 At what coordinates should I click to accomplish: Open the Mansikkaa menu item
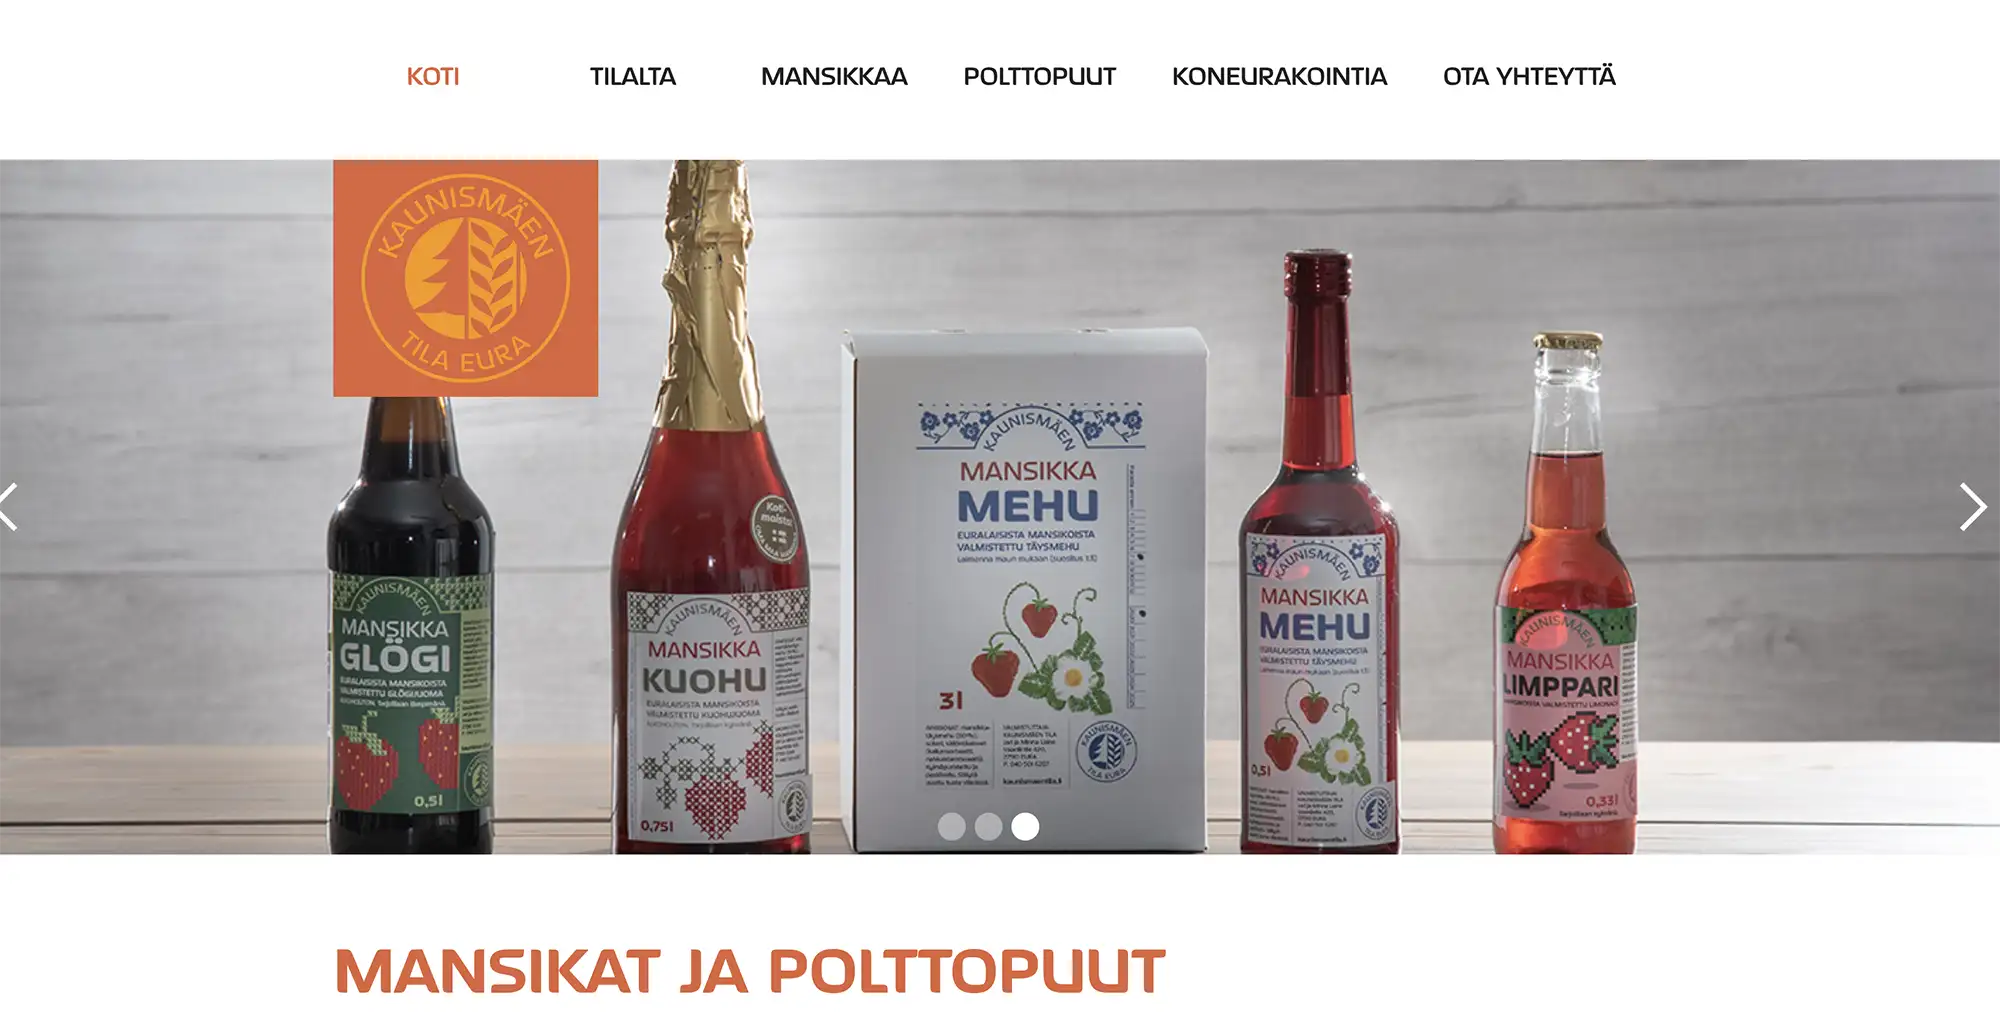[x=834, y=77]
